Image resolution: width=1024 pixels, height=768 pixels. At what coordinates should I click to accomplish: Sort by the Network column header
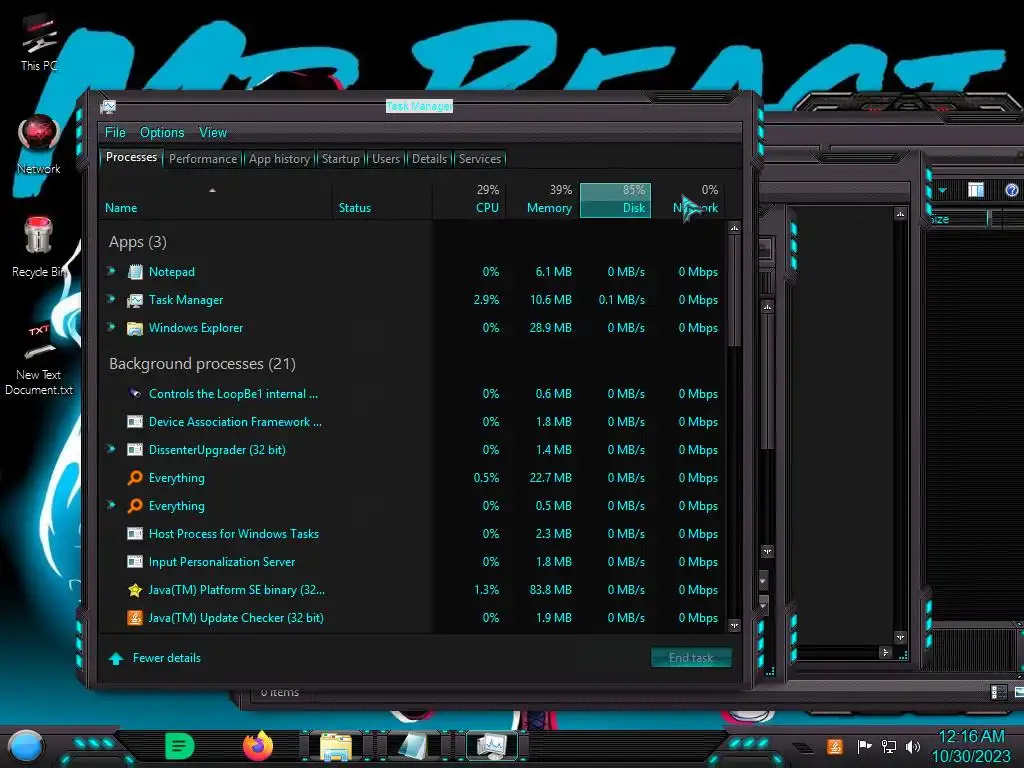coord(688,200)
